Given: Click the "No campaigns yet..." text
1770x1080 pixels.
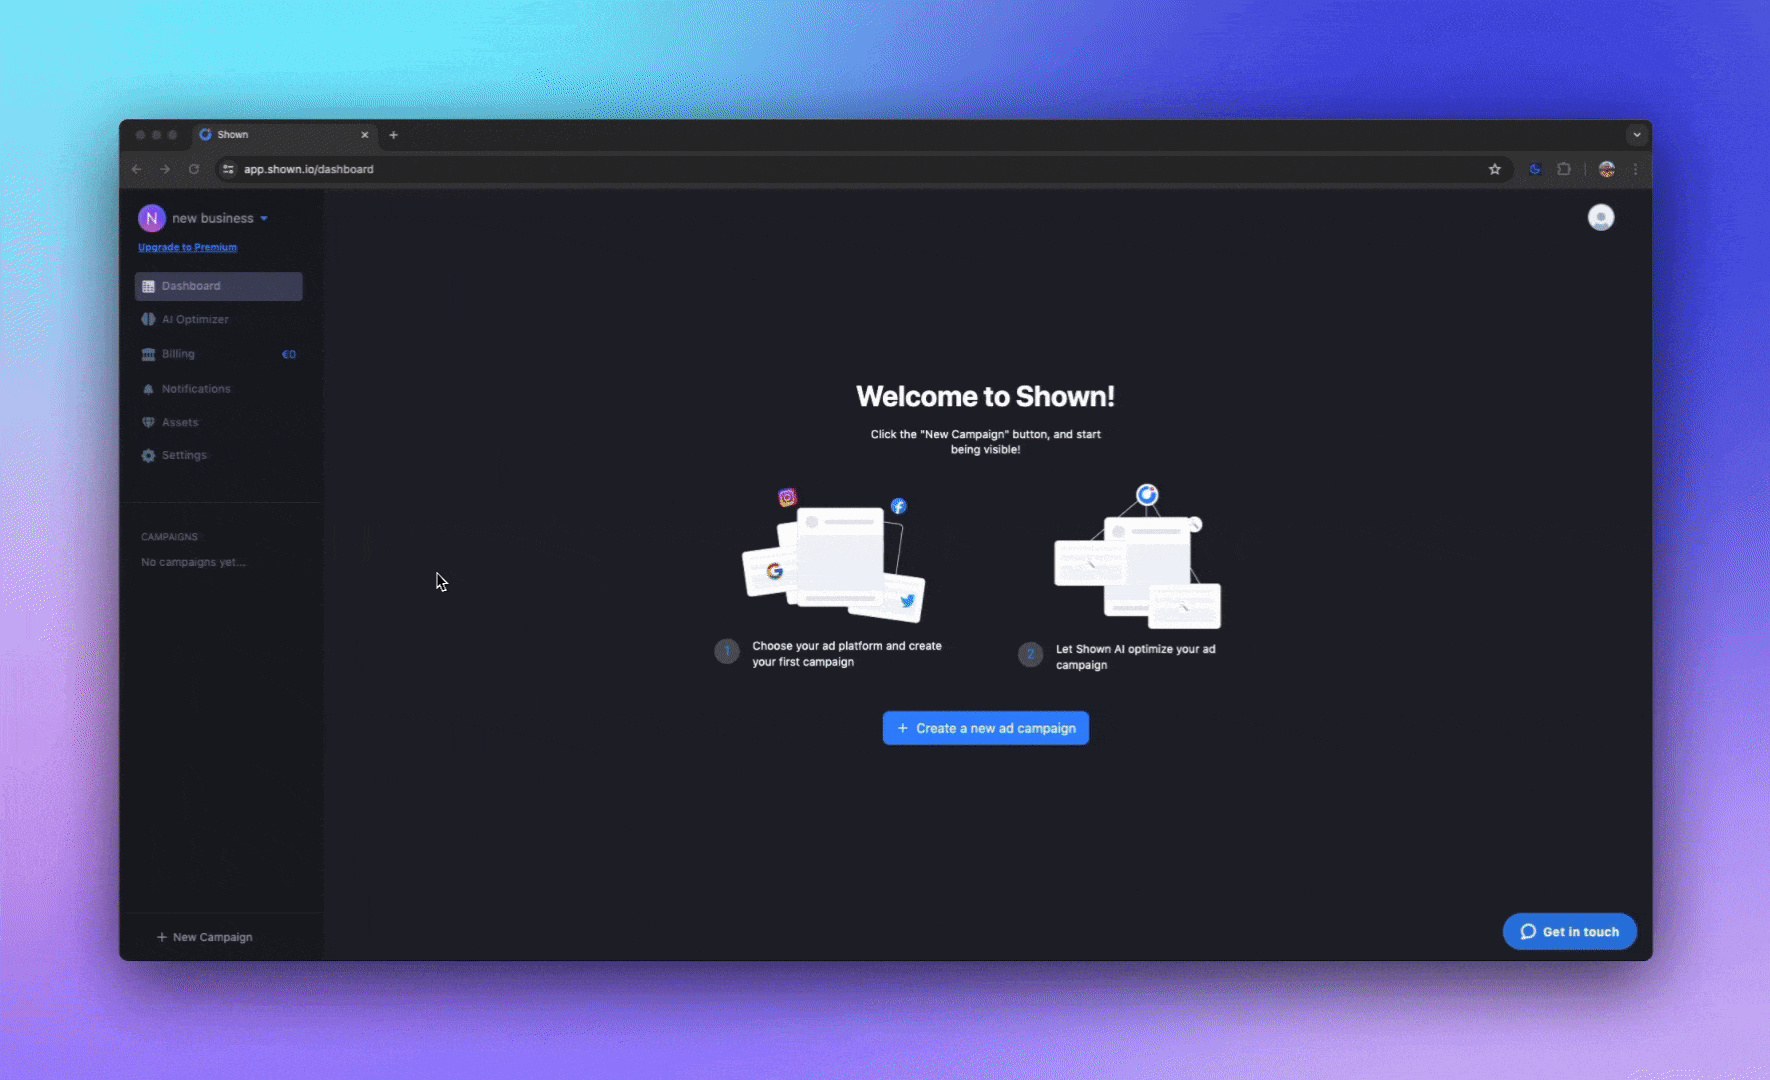Looking at the screenshot, I should point(193,562).
